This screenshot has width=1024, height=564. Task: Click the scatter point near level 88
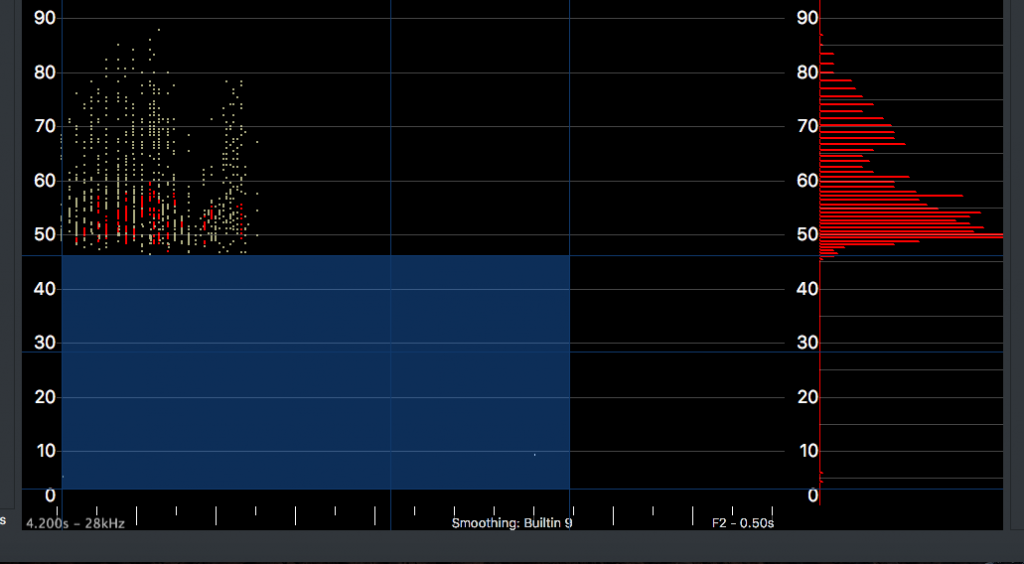(159, 29)
